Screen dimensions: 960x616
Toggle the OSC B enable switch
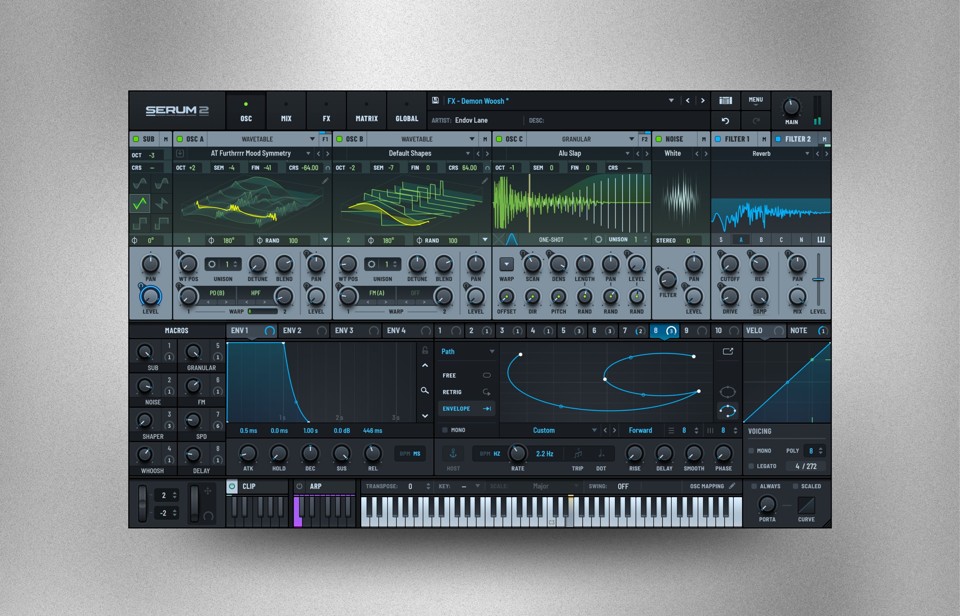click(x=339, y=139)
